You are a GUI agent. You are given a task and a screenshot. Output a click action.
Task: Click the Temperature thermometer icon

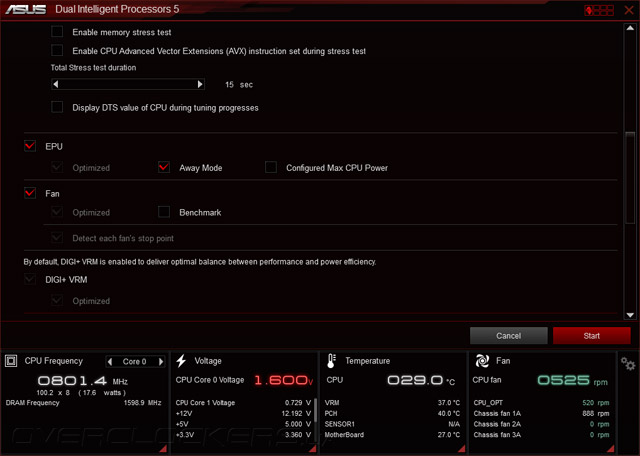point(331,361)
